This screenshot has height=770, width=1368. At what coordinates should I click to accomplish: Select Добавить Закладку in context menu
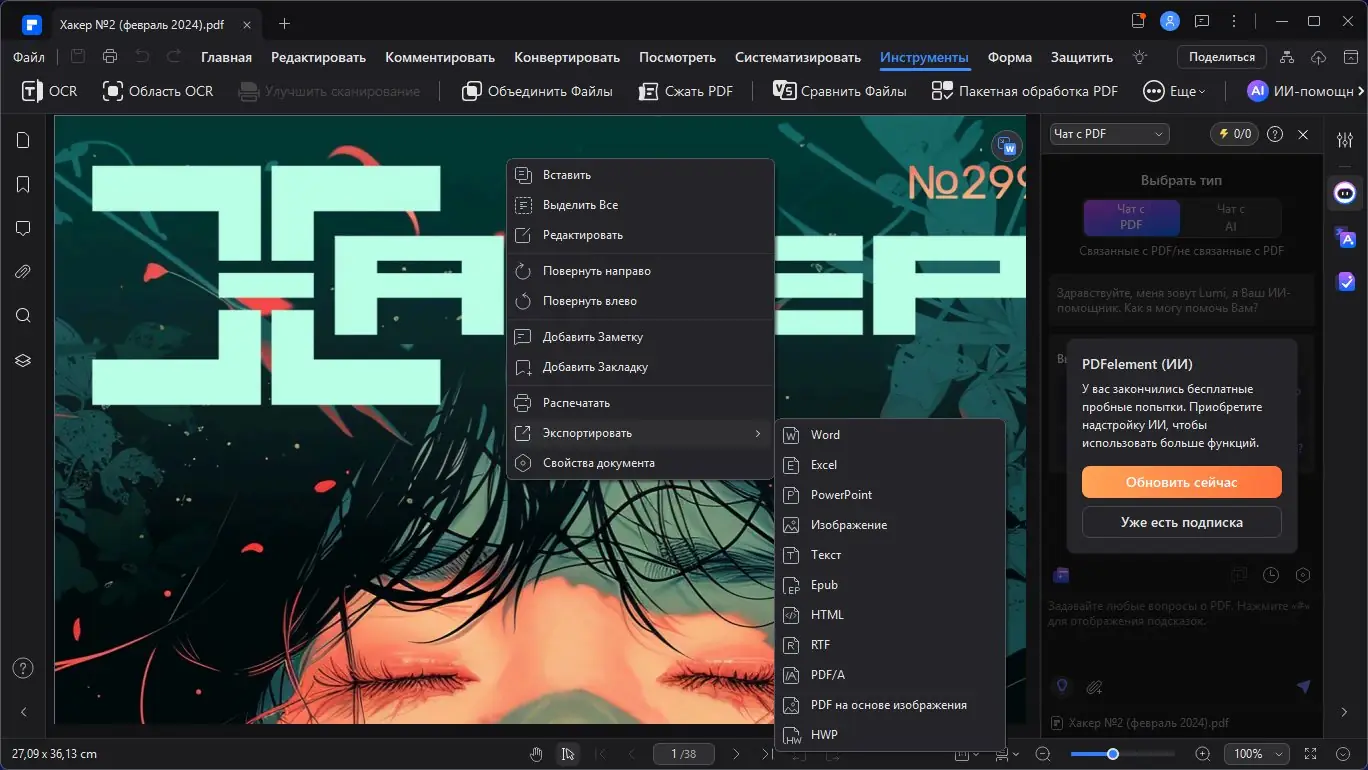tap(641, 367)
